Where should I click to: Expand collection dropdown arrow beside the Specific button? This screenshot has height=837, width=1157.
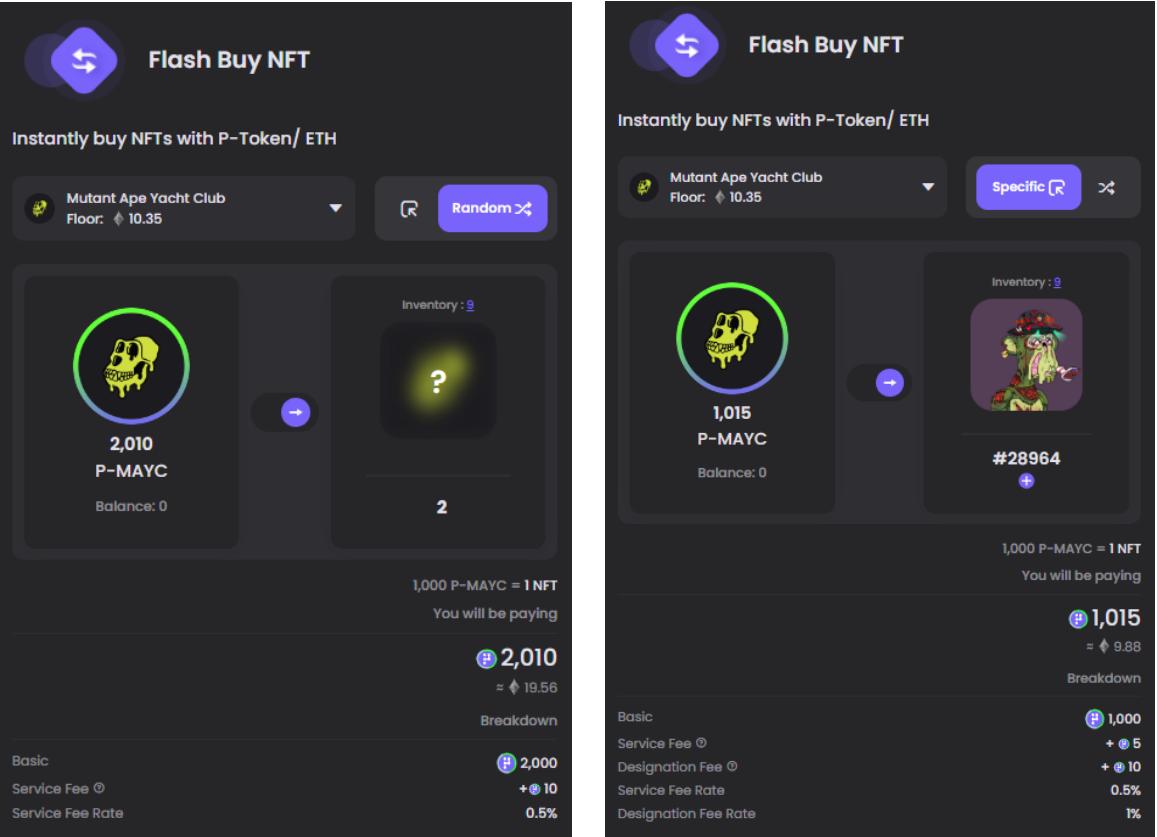point(927,187)
